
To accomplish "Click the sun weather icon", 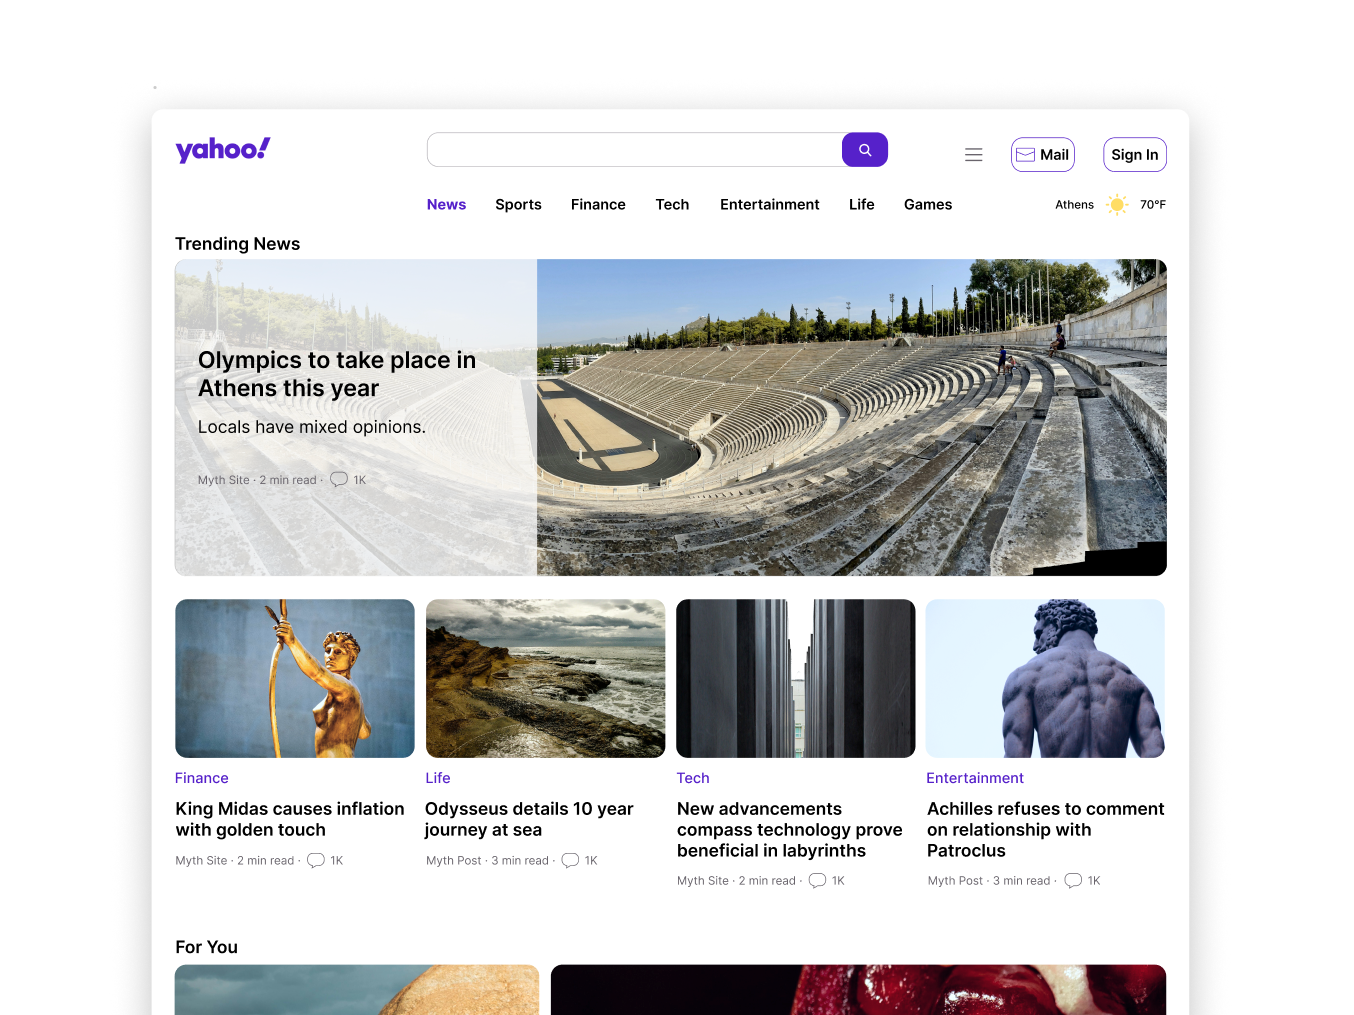I will (1118, 205).
